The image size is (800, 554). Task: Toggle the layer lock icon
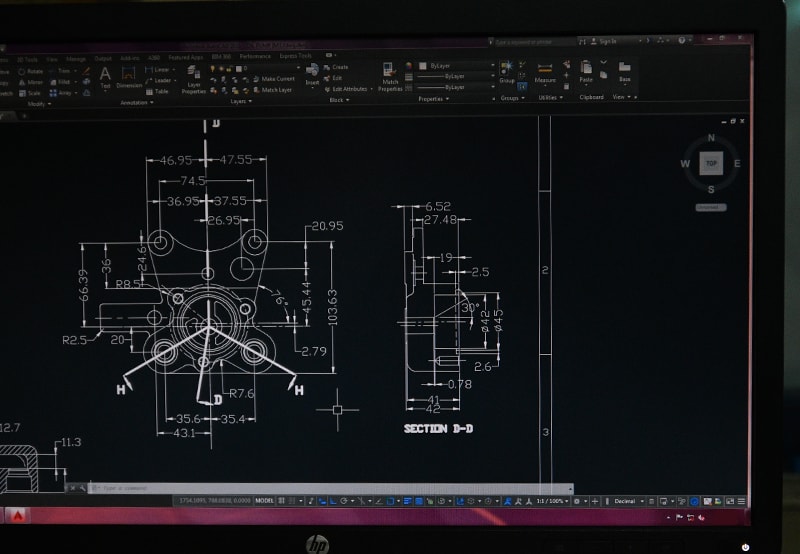point(230,68)
